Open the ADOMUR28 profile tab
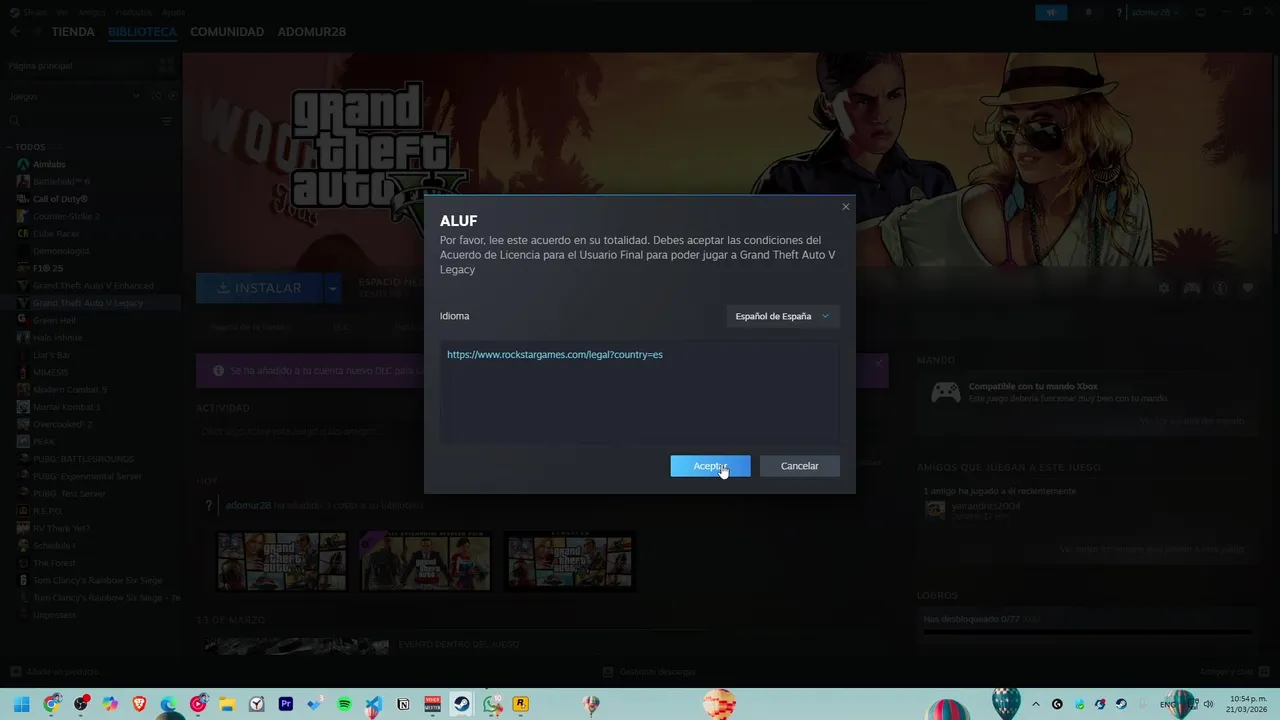Viewport: 1280px width, 720px height. pyautogui.click(x=312, y=32)
